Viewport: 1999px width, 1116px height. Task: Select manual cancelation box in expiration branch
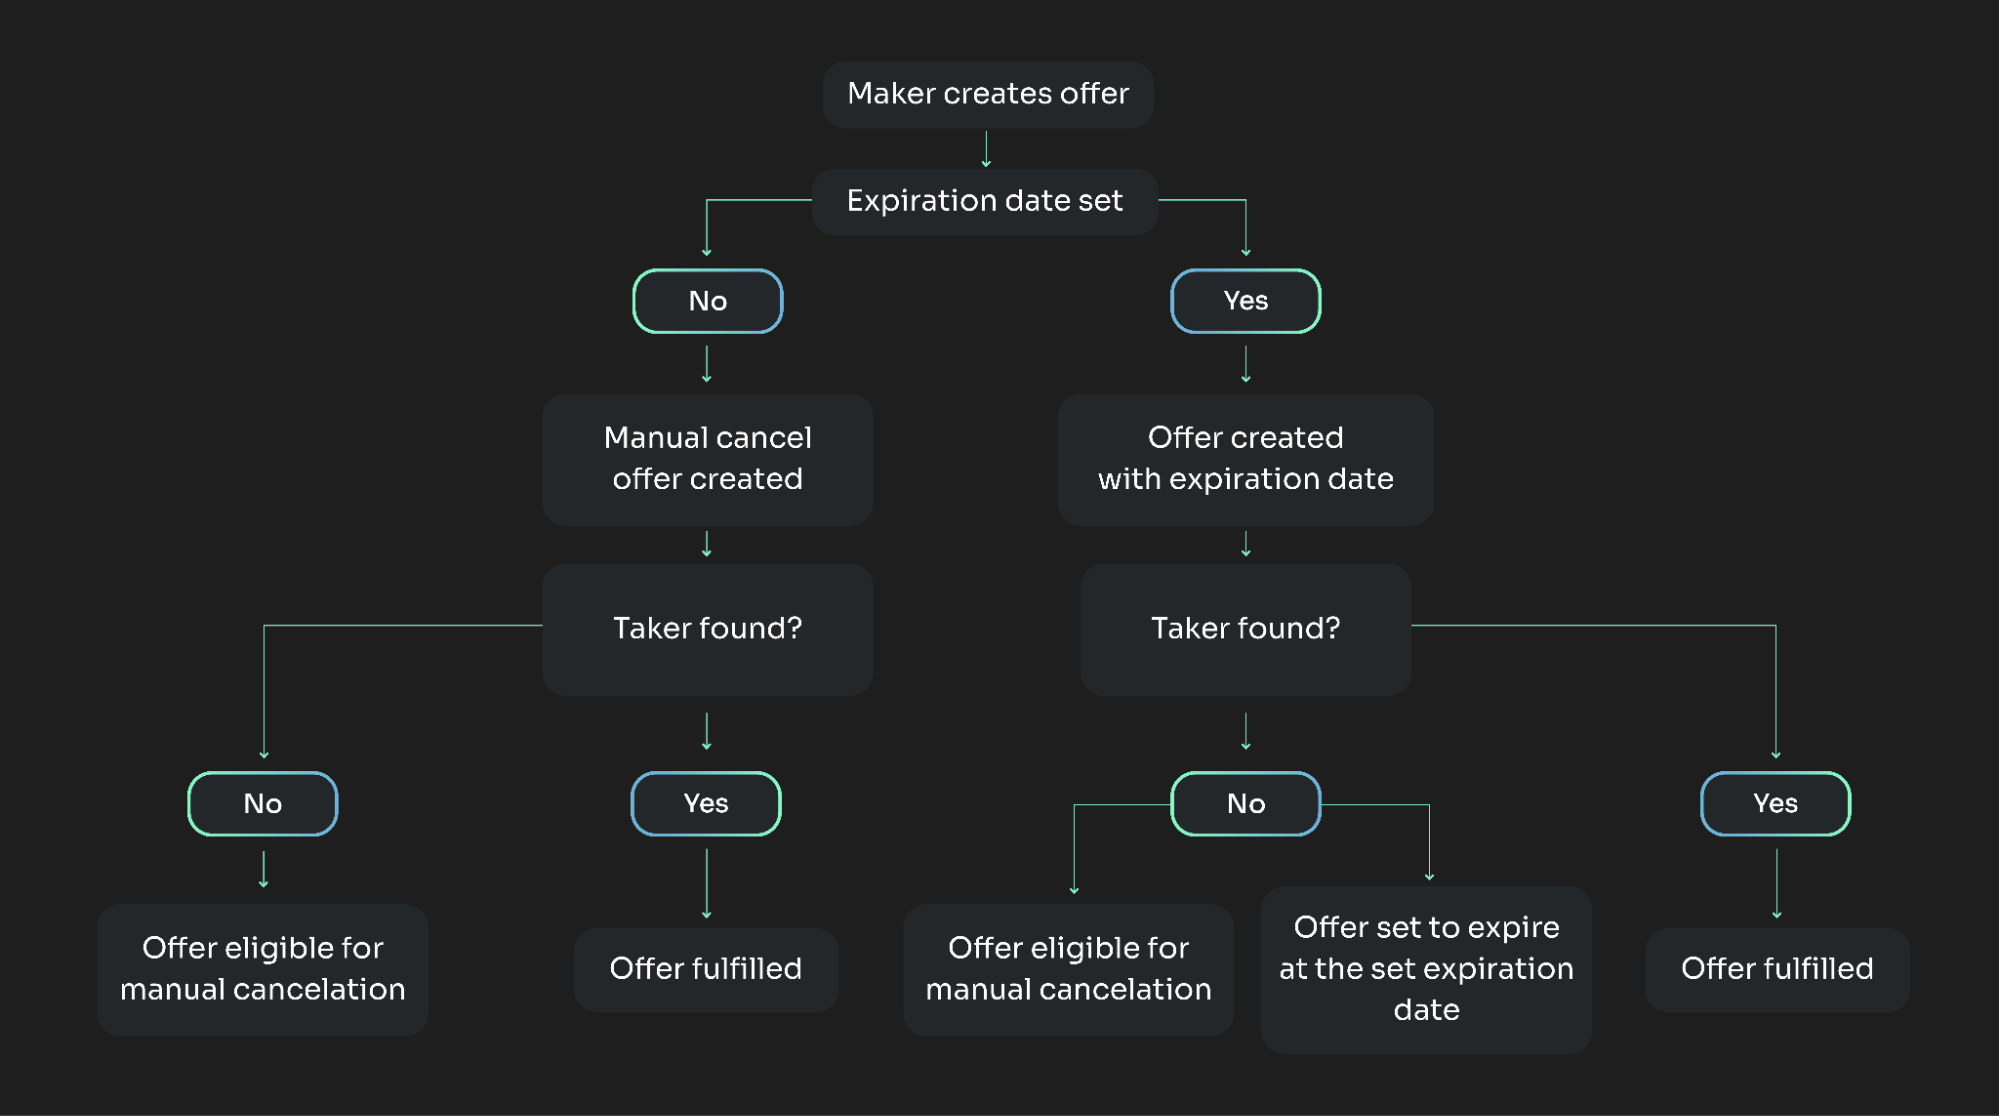1068,969
